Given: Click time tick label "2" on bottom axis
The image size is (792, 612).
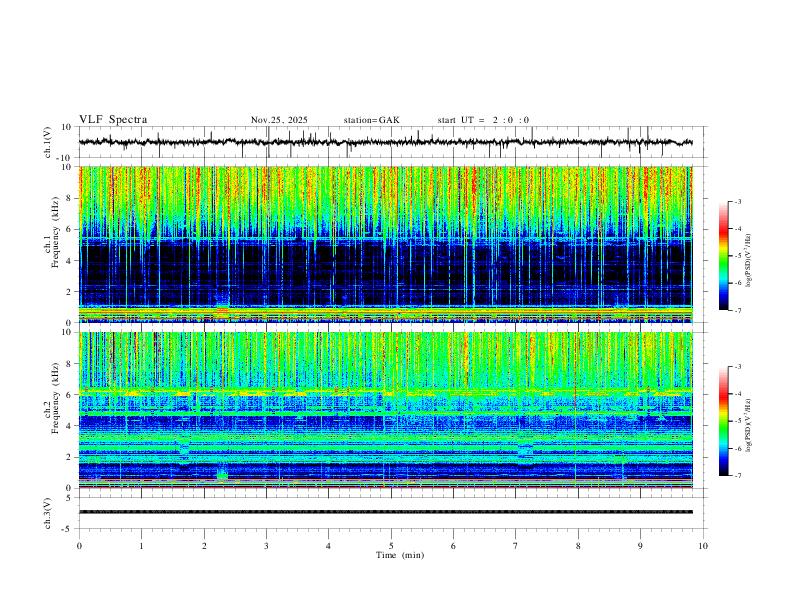Looking at the screenshot, I should point(204,546).
